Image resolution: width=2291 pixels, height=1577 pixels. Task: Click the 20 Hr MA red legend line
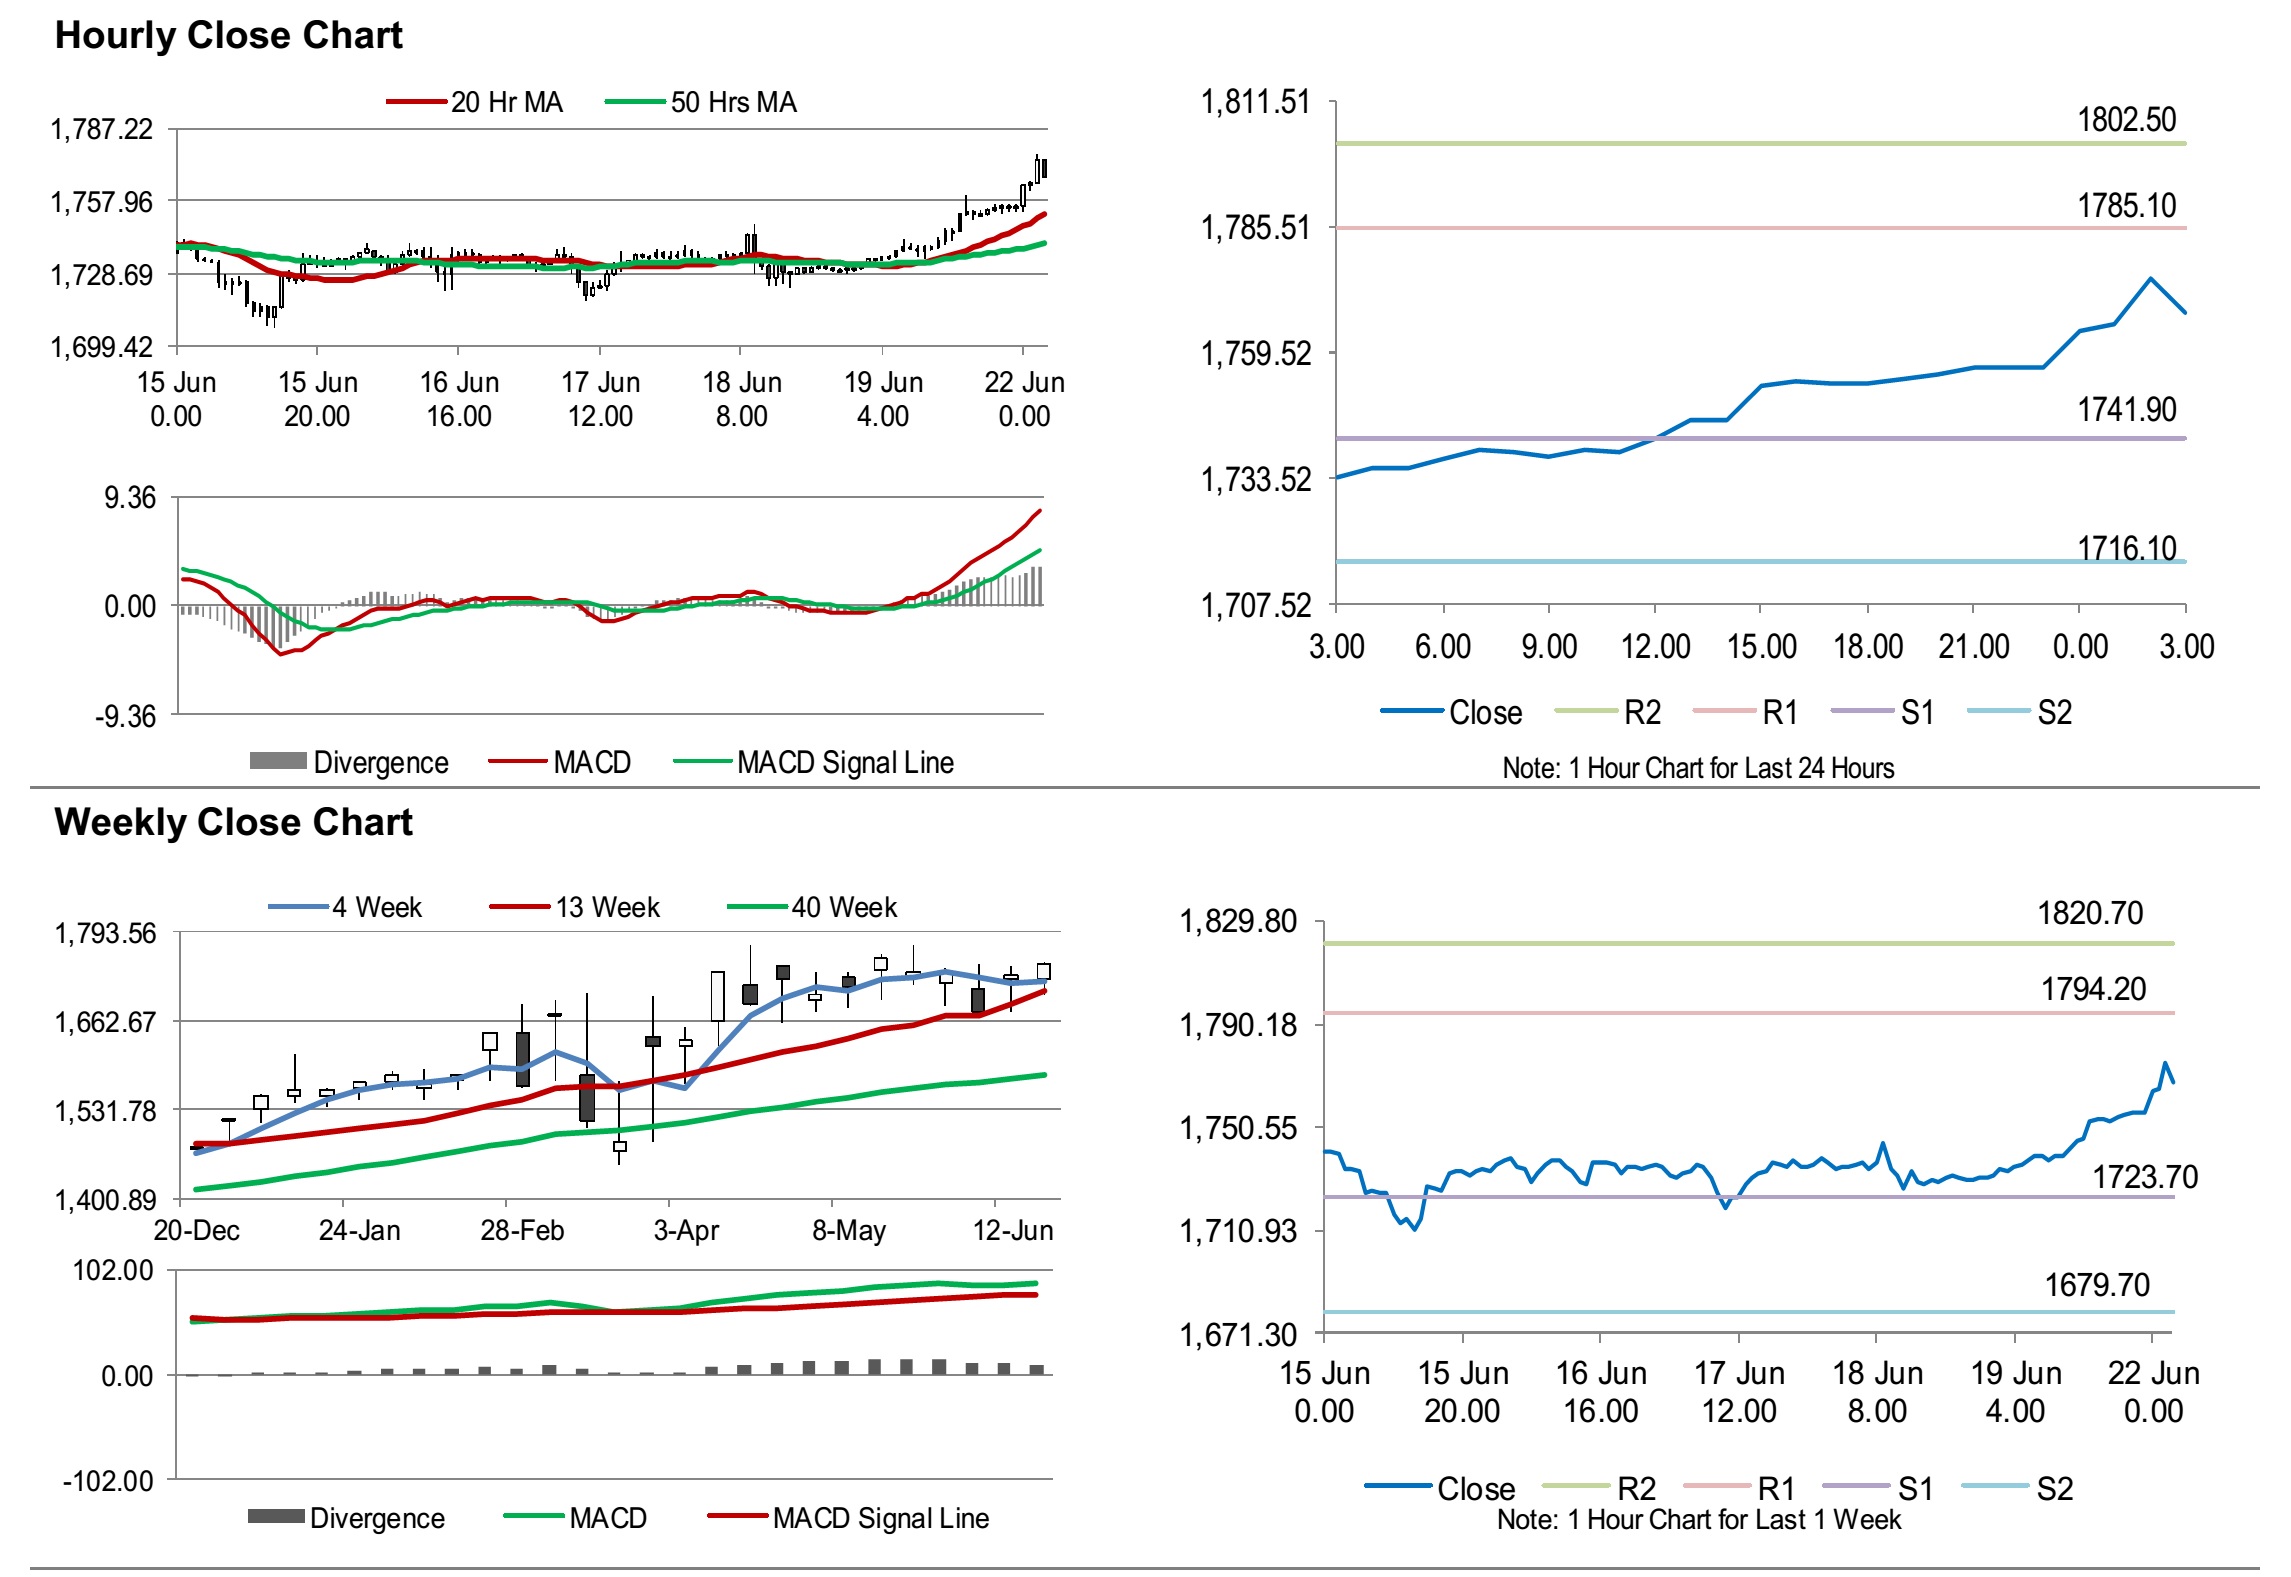coord(416,102)
